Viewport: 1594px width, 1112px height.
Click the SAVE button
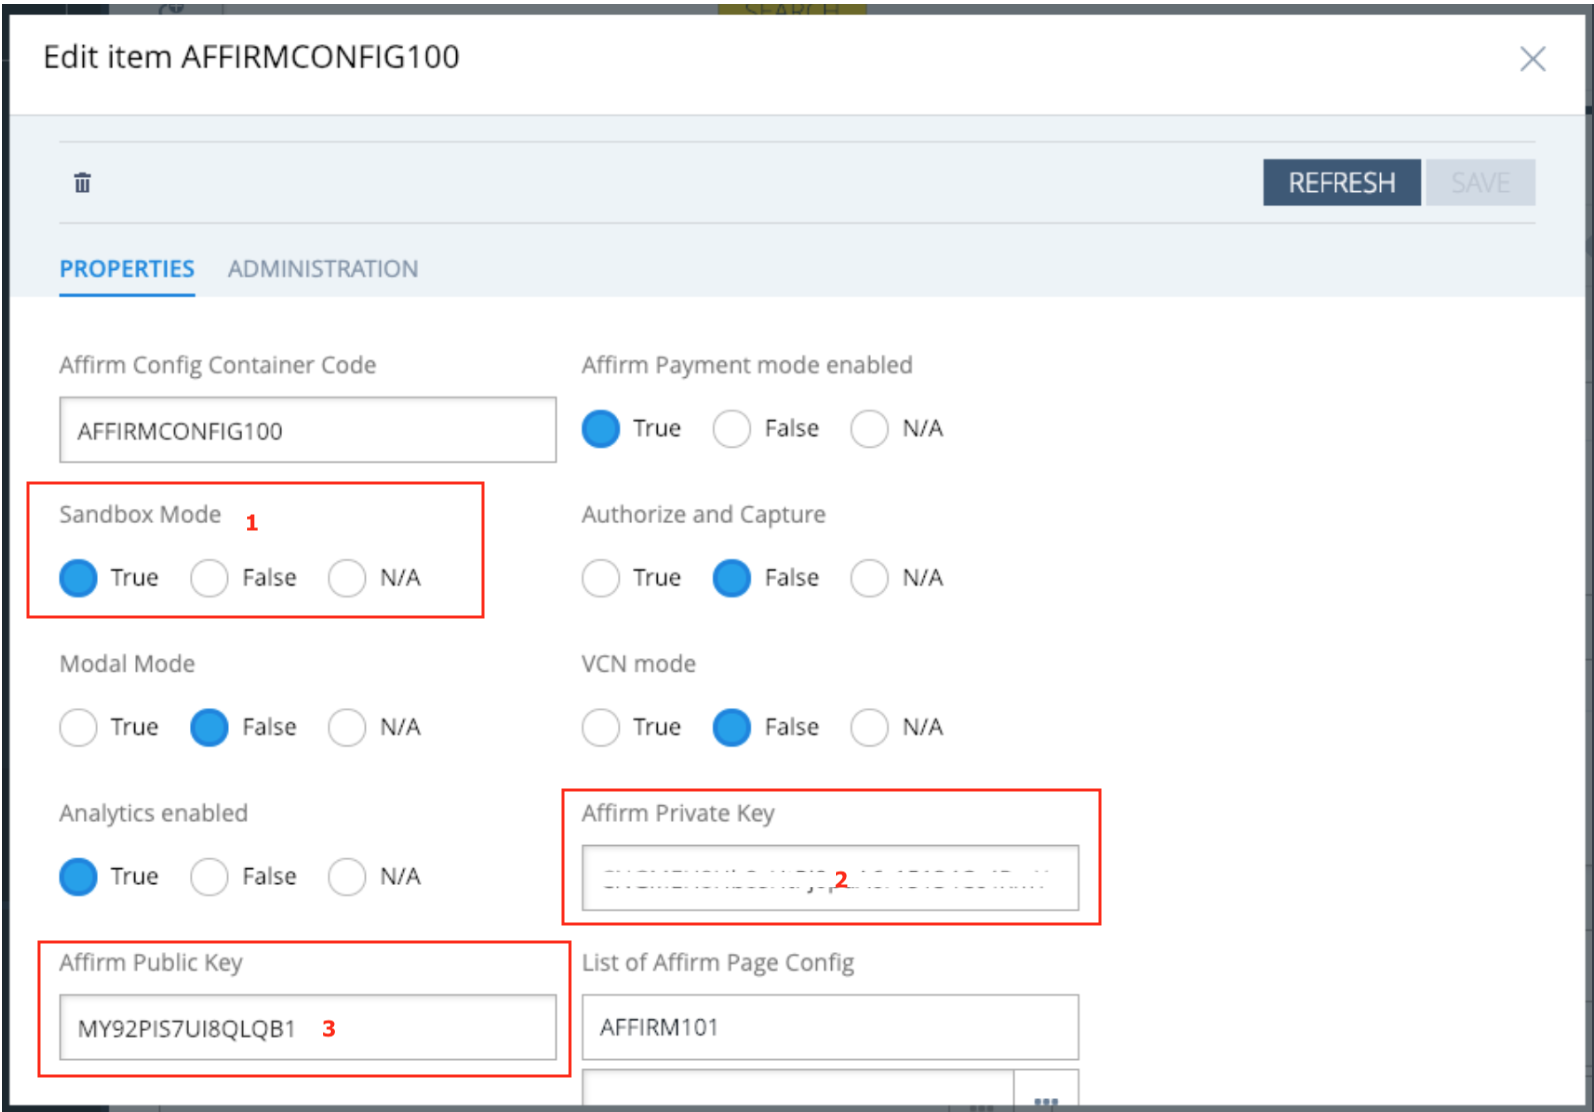coord(1480,183)
